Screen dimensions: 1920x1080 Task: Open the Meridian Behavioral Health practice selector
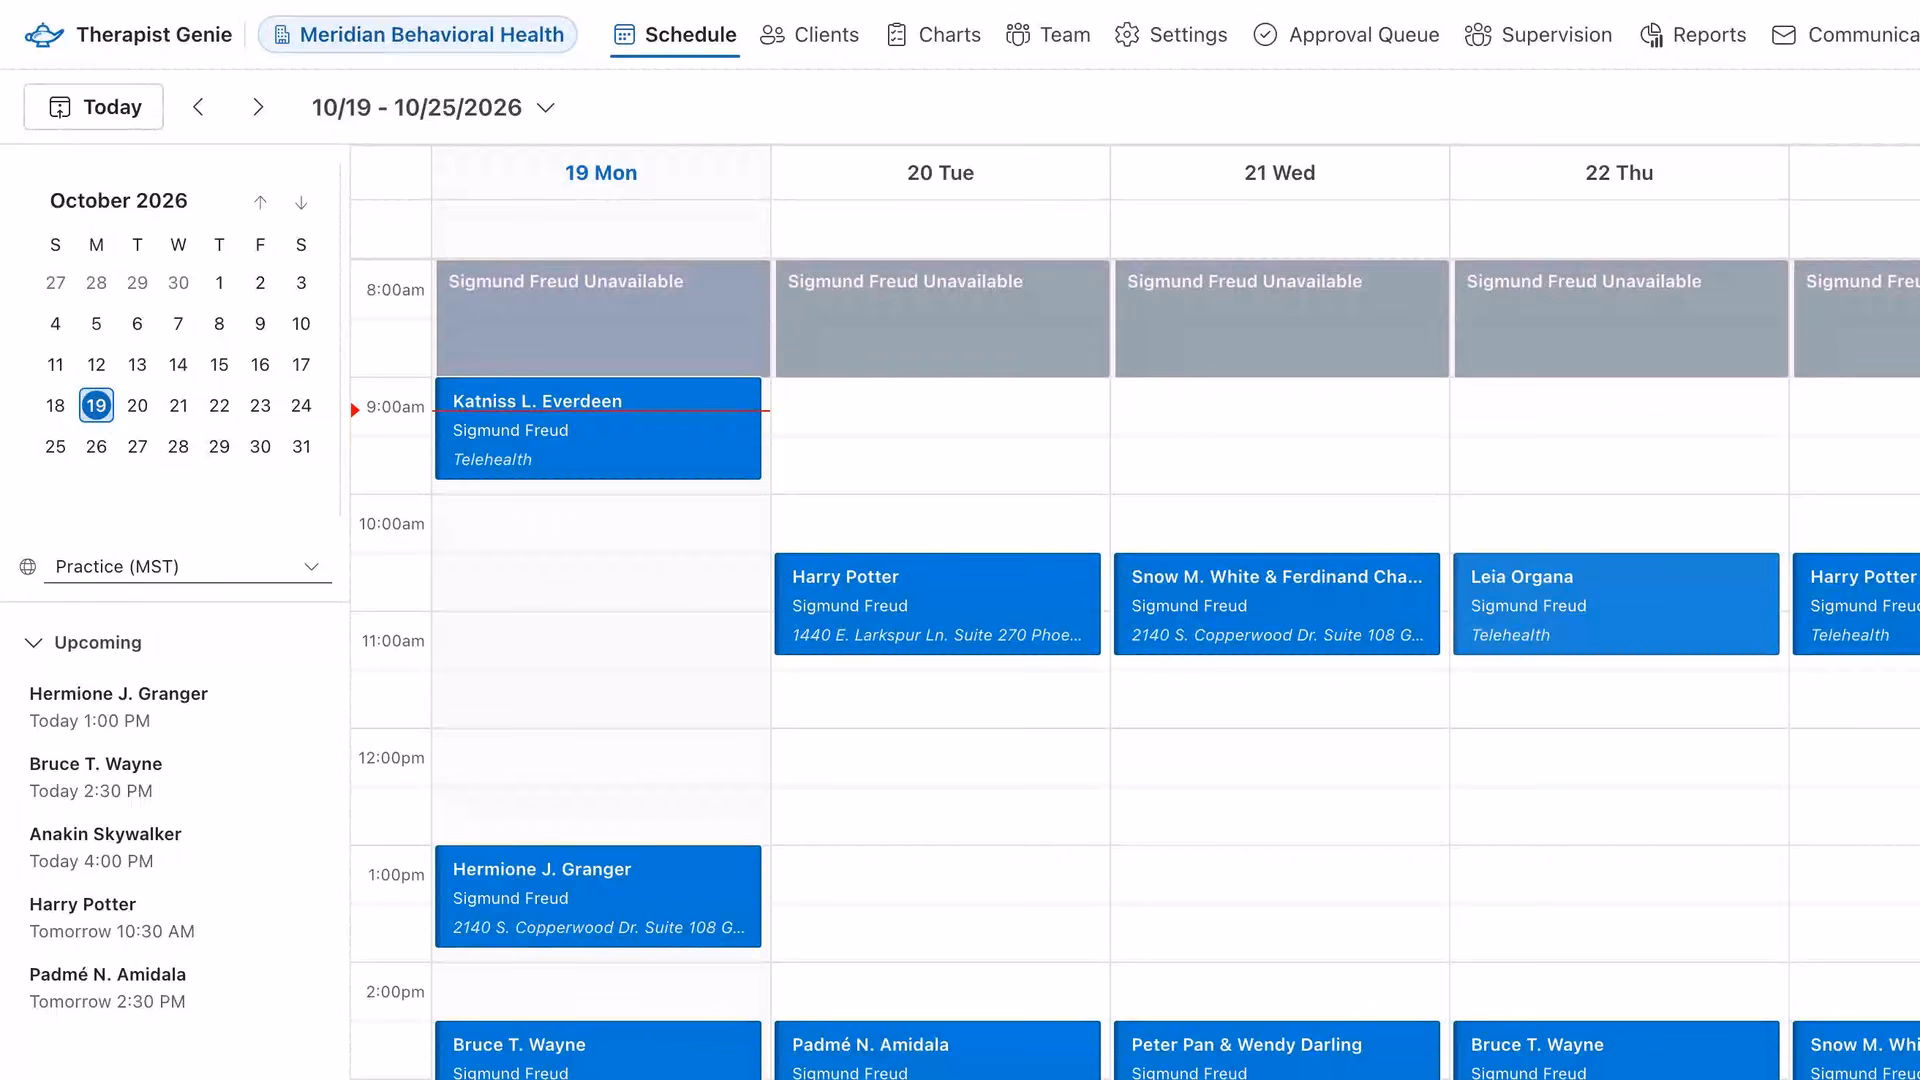pyautogui.click(x=418, y=35)
